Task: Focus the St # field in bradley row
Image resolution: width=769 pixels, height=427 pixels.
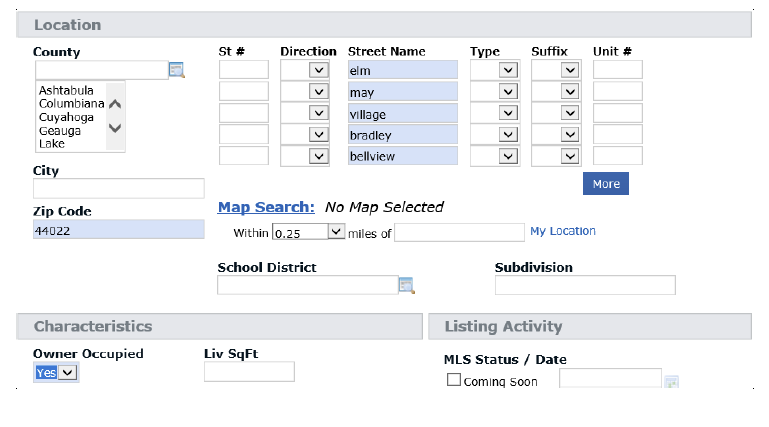Action: (x=244, y=135)
